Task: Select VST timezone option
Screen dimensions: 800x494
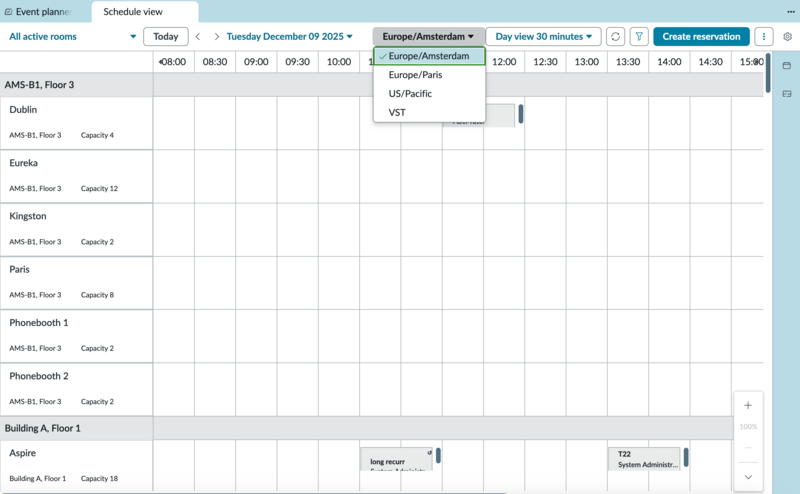Action: [429, 113]
